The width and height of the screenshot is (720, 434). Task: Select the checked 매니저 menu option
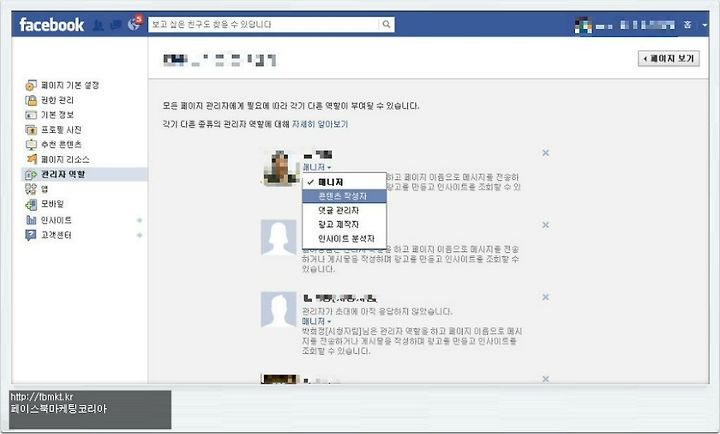pos(344,182)
